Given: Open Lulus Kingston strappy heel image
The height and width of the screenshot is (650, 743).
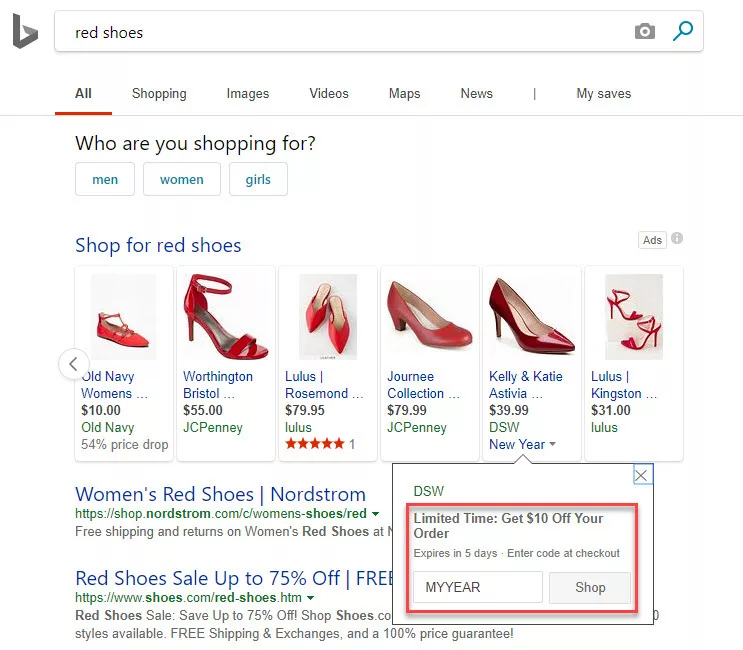Looking at the screenshot, I should pyautogui.click(x=634, y=316).
